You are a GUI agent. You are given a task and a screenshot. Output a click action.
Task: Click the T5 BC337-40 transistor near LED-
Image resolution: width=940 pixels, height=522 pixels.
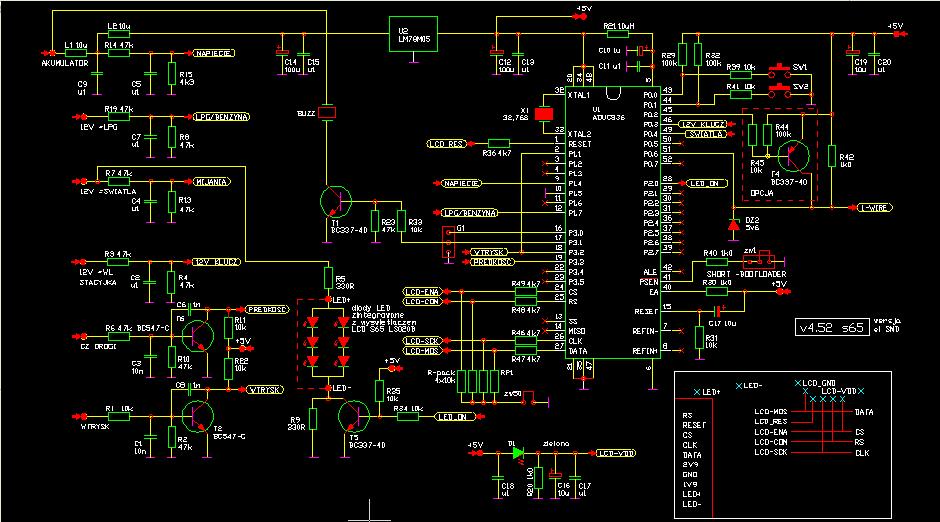coord(354,412)
